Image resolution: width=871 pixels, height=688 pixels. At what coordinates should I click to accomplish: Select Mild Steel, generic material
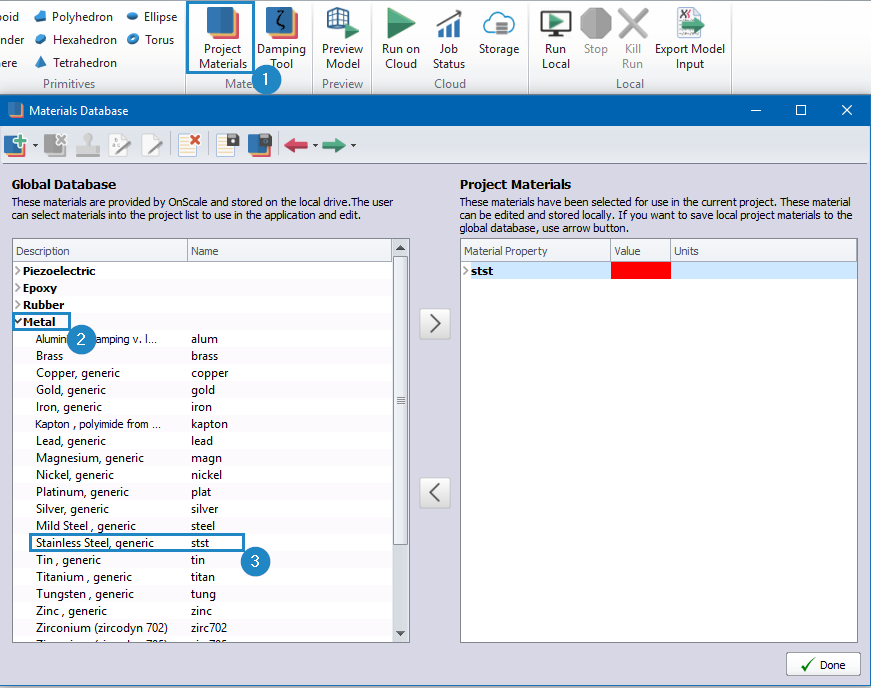pyautogui.click(x=203, y=525)
